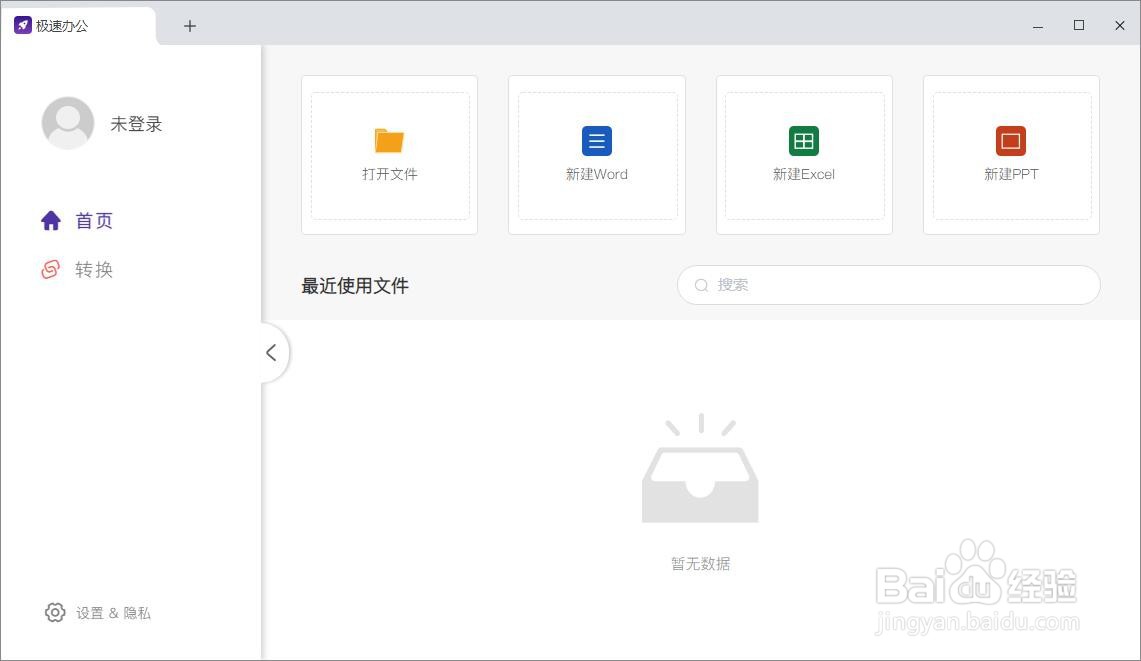Click the convert icon beside 转换
The height and width of the screenshot is (661, 1141).
click(x=51, y=269)
